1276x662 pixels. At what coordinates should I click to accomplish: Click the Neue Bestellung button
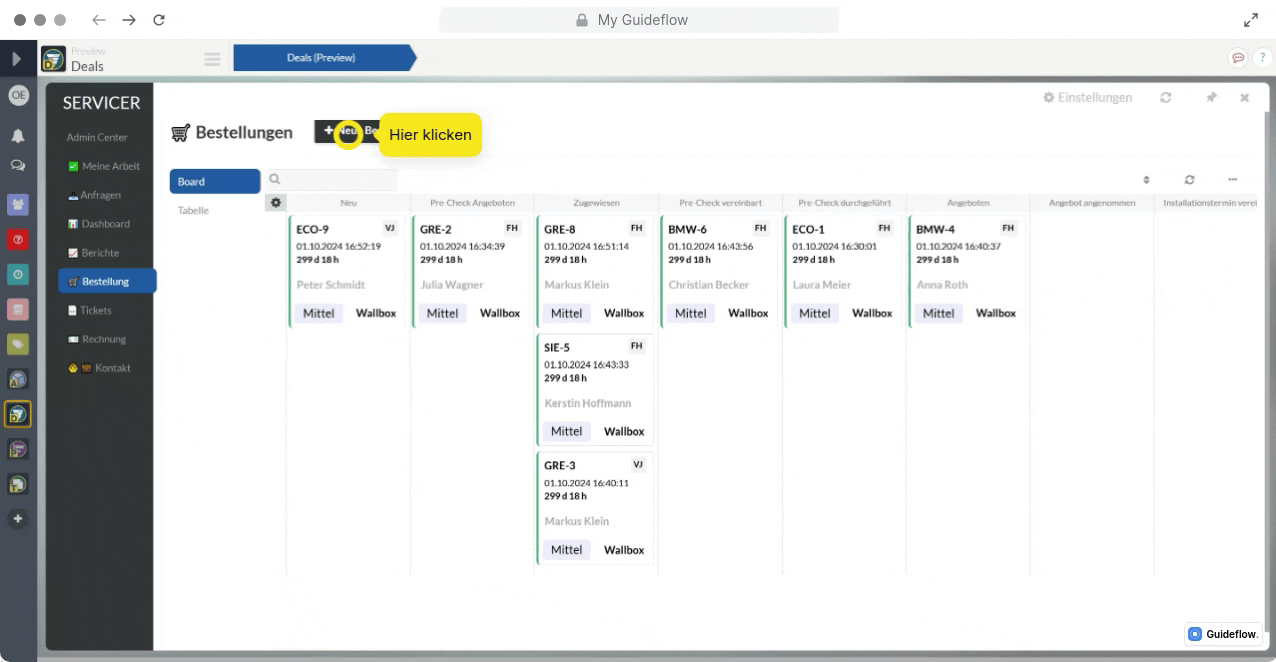click(x=347, y=131)
